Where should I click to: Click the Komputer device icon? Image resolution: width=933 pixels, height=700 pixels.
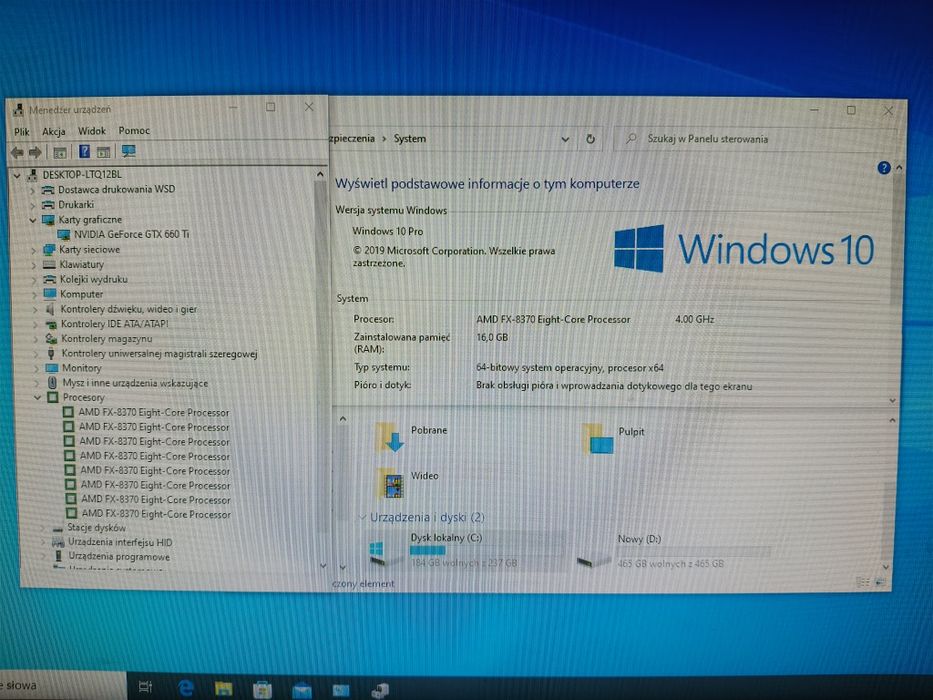click(x=50, y=293)
